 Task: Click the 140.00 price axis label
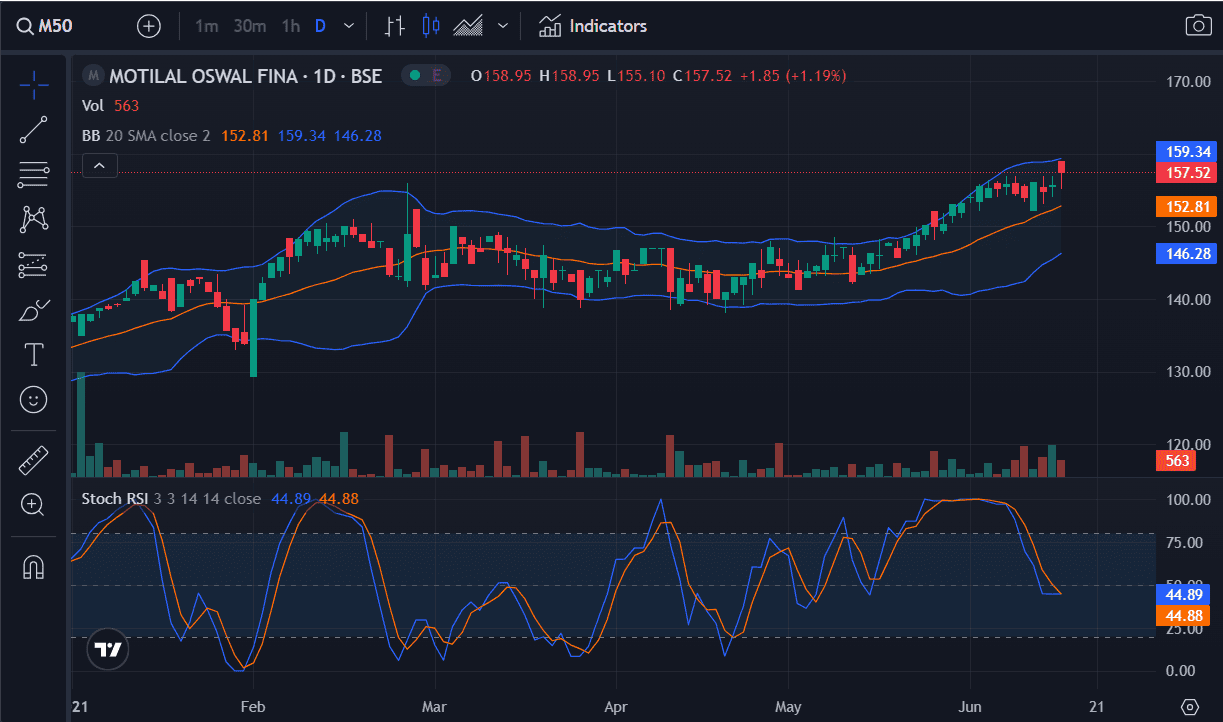(x=1189, y=299)
